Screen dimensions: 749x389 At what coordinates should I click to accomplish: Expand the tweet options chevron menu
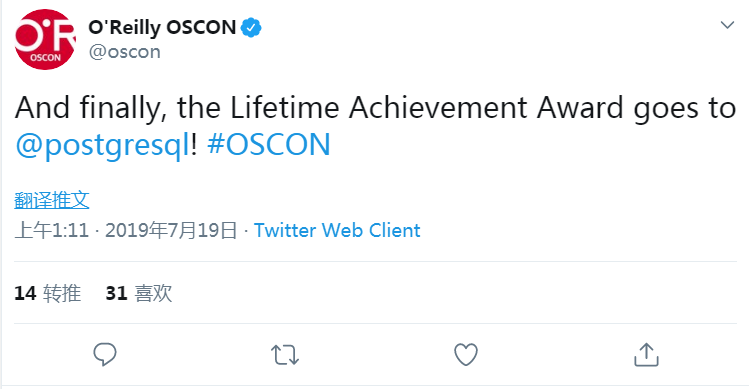point(727,25)
